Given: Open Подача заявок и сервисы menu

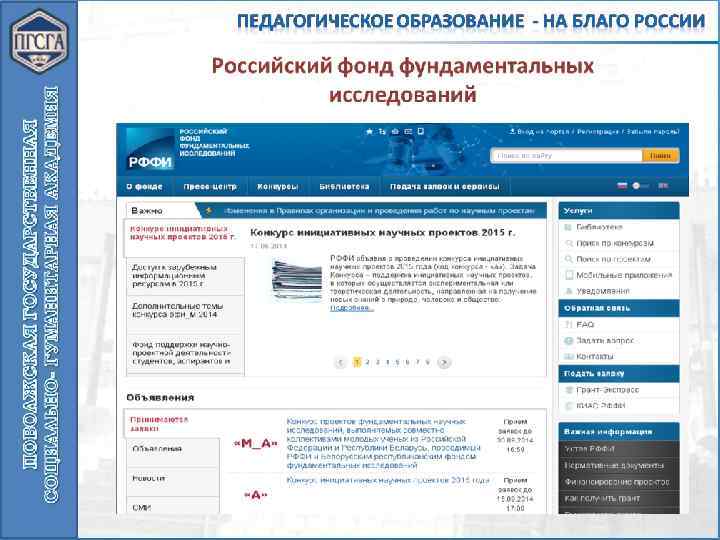Looking at the screenshot, I should click(444, 187).
